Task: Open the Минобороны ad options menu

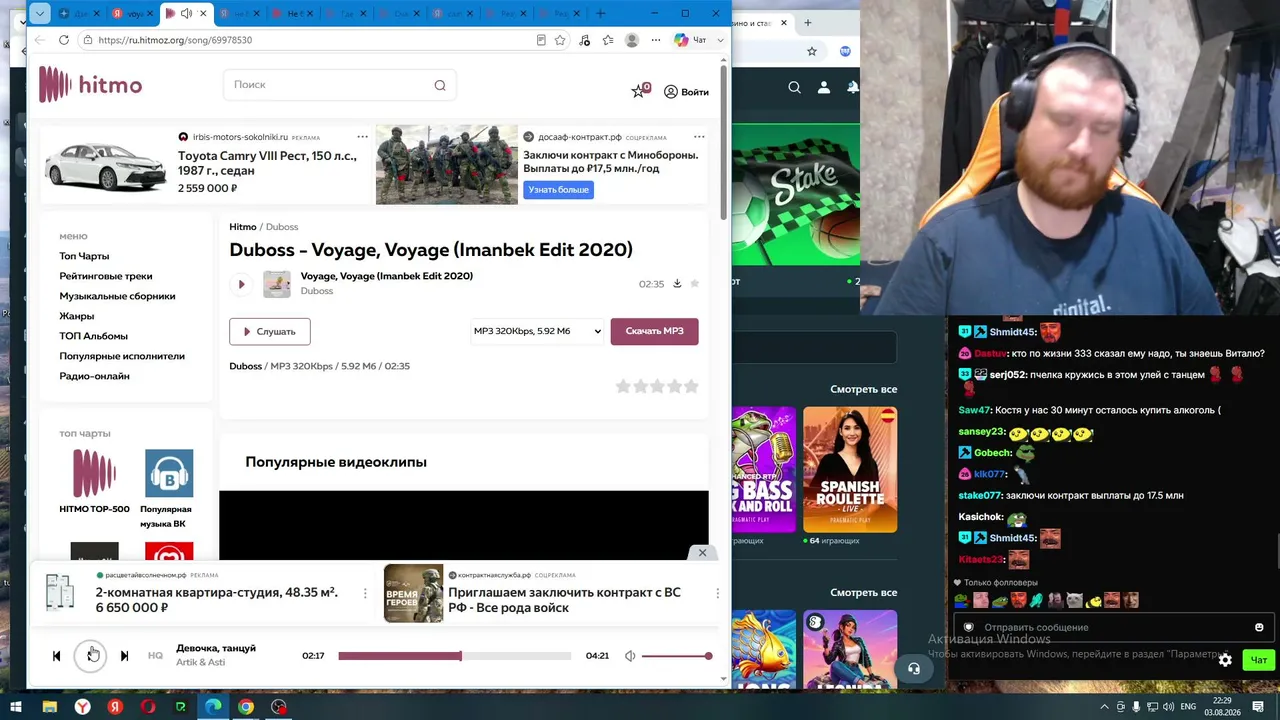Action: 699,137
